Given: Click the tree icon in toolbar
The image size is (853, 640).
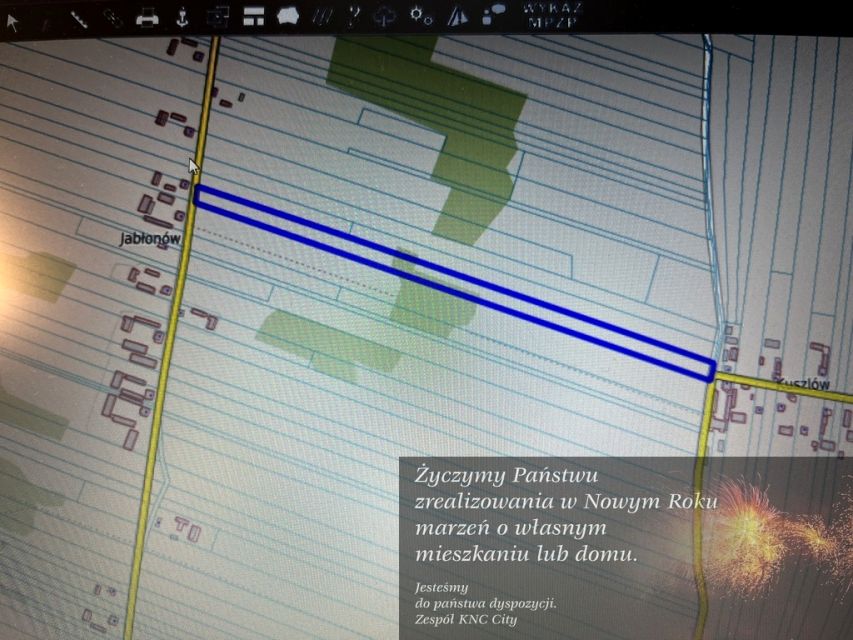Looking at the screenshot, I should pyautogui.click(x=387, y=15).
